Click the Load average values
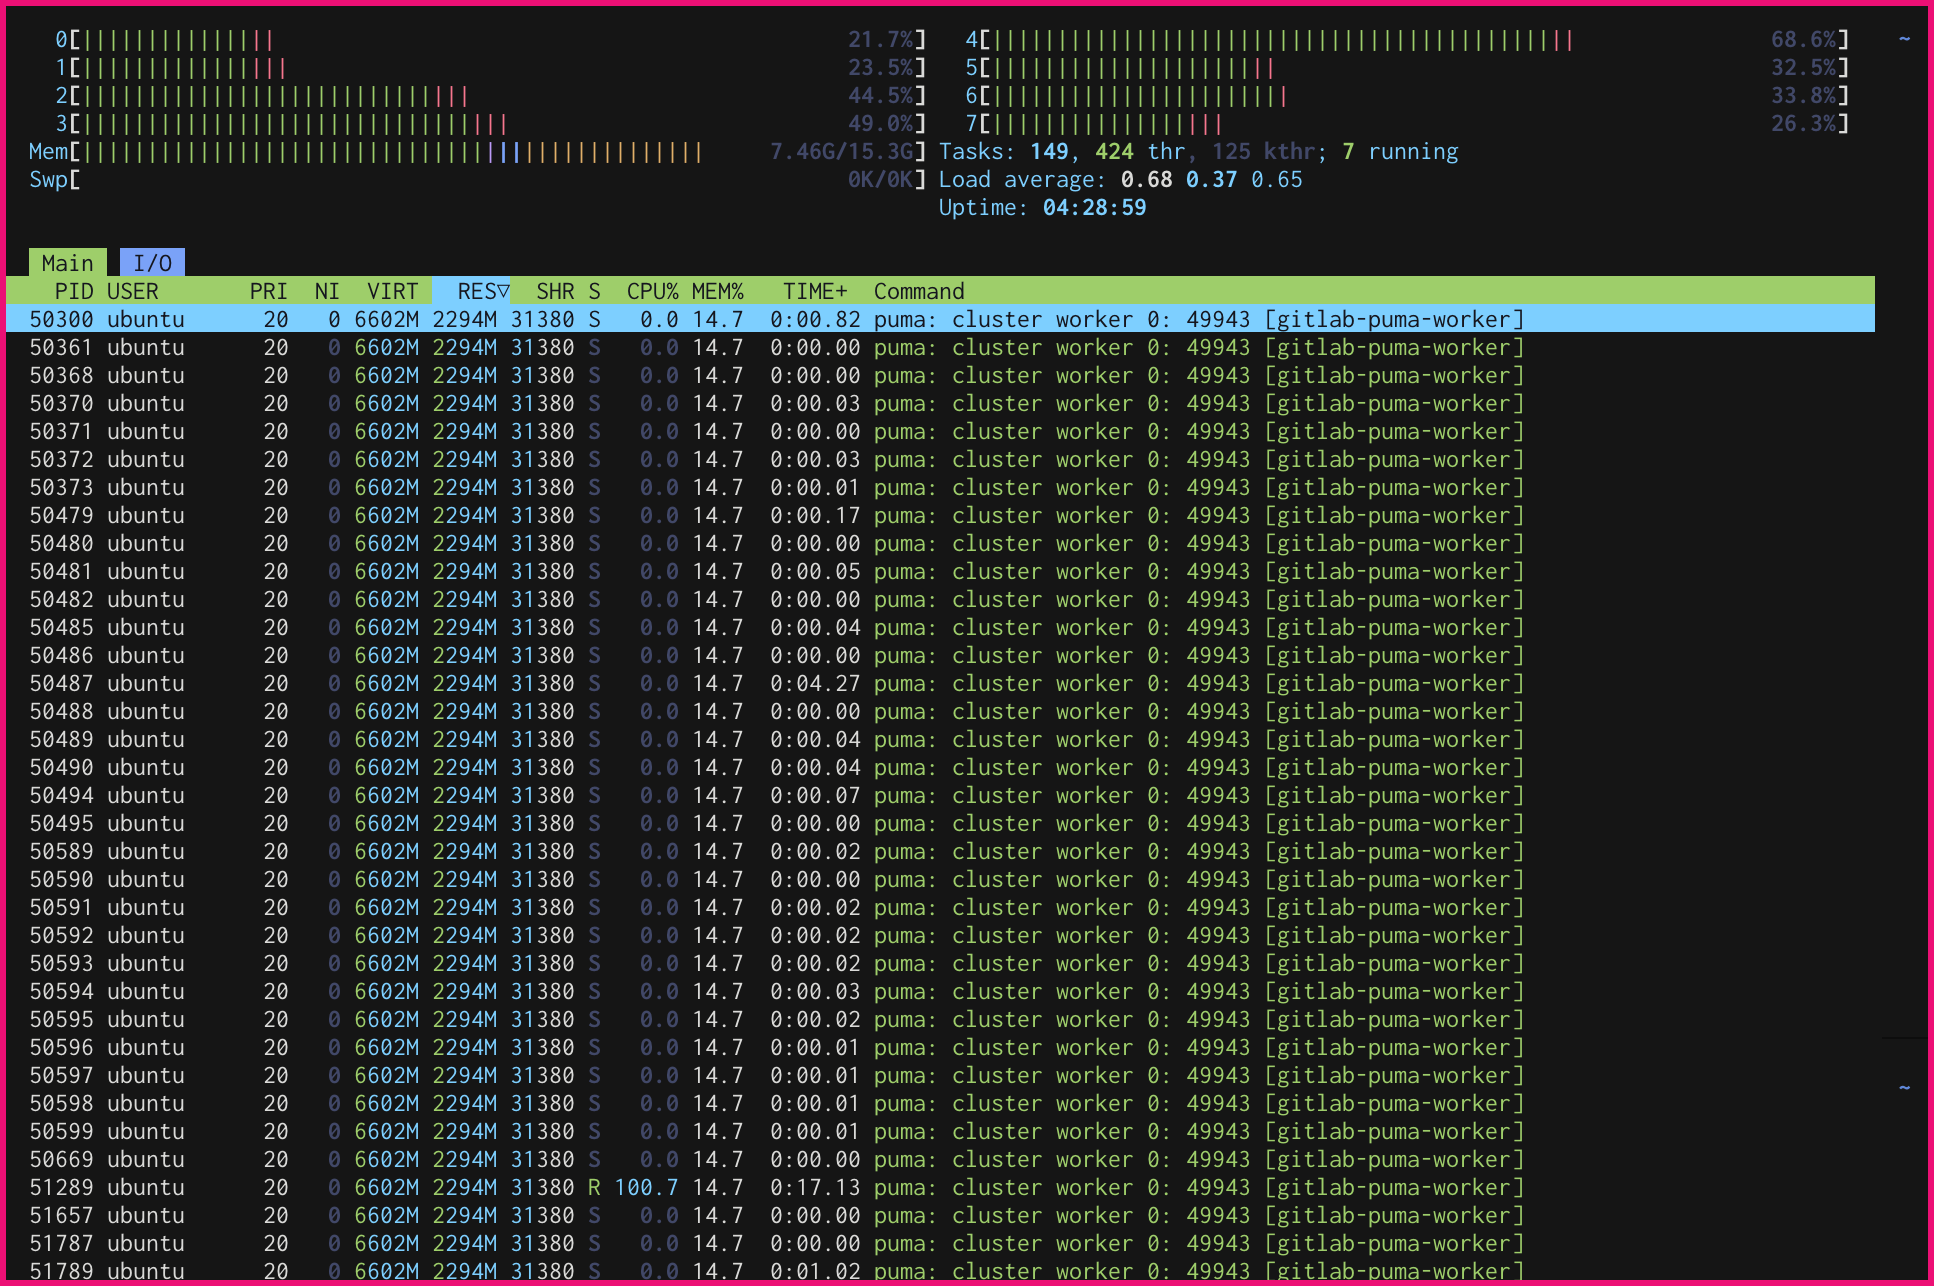1934x1286 pixels. [1211, 179]
